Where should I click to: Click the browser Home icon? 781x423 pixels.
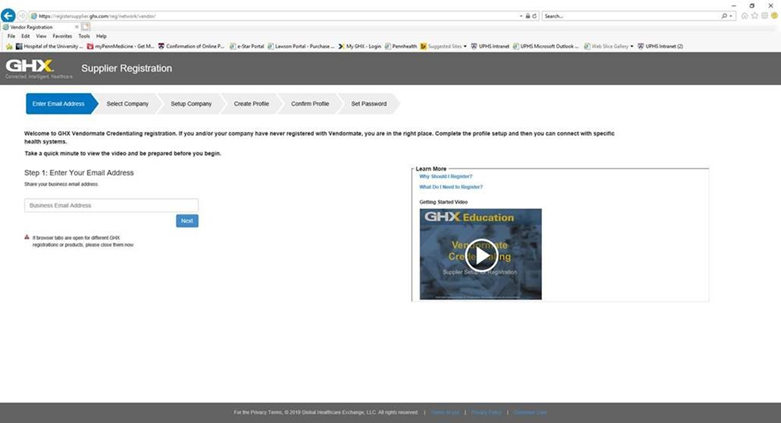[x=745, y=16]
